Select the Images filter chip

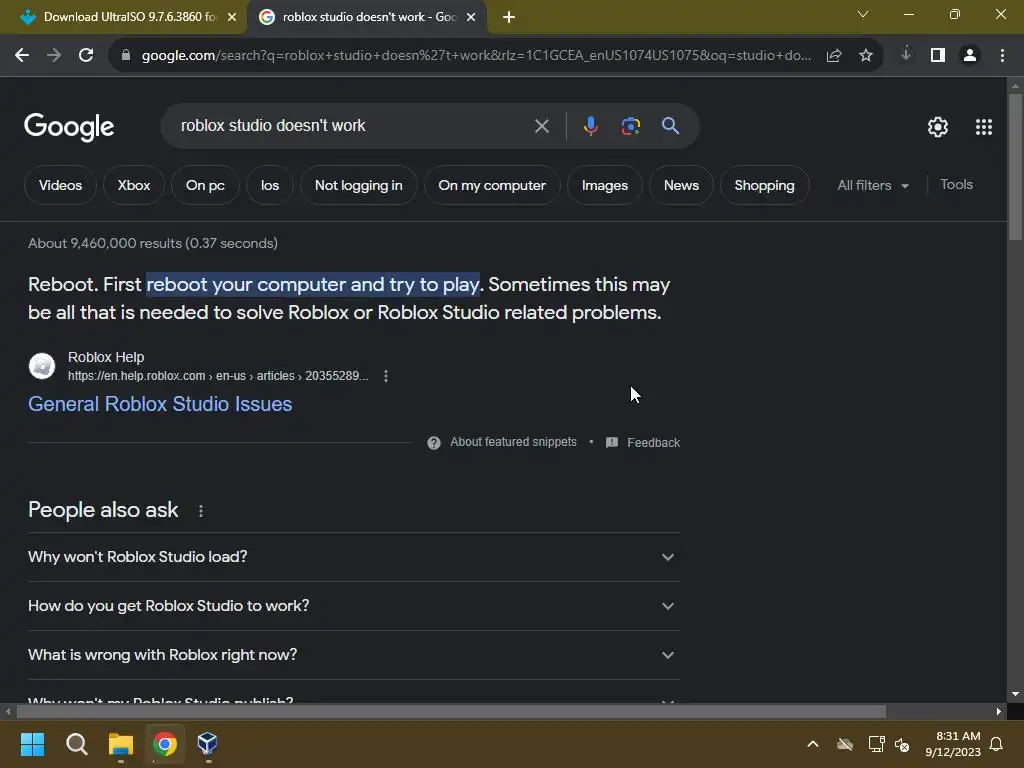tap(605, 185)
